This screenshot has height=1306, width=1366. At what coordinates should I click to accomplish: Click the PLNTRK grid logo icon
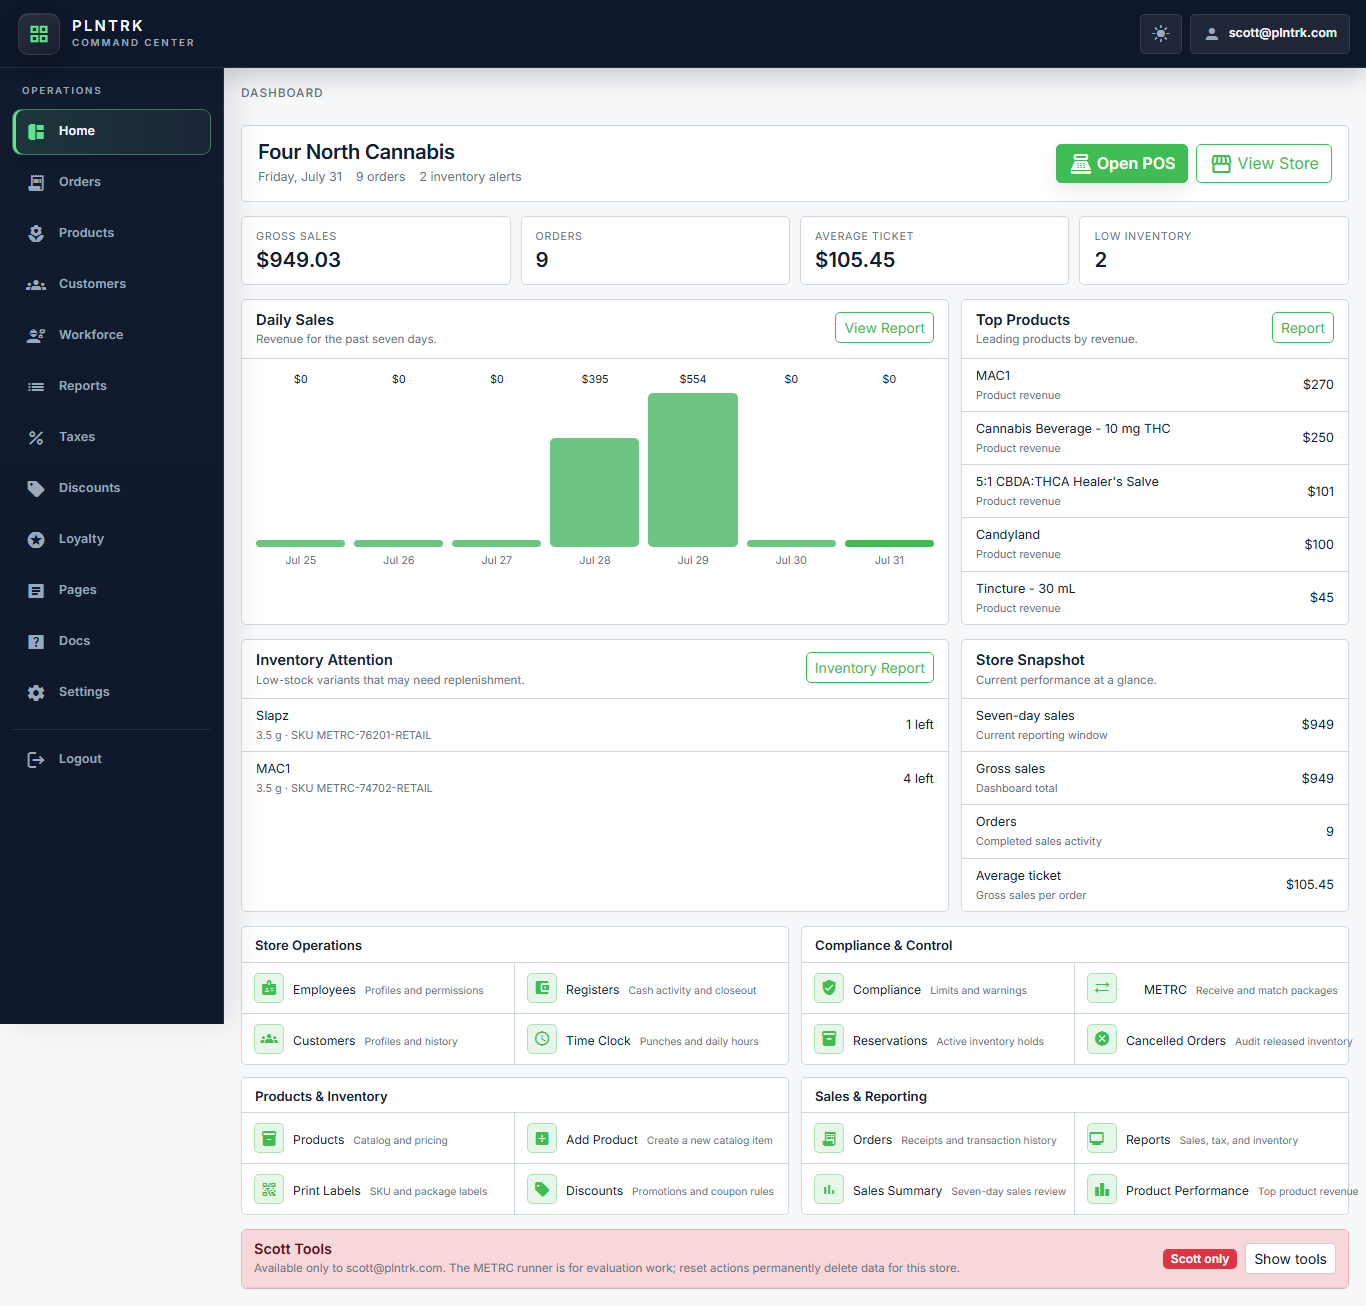pos(39,34)
